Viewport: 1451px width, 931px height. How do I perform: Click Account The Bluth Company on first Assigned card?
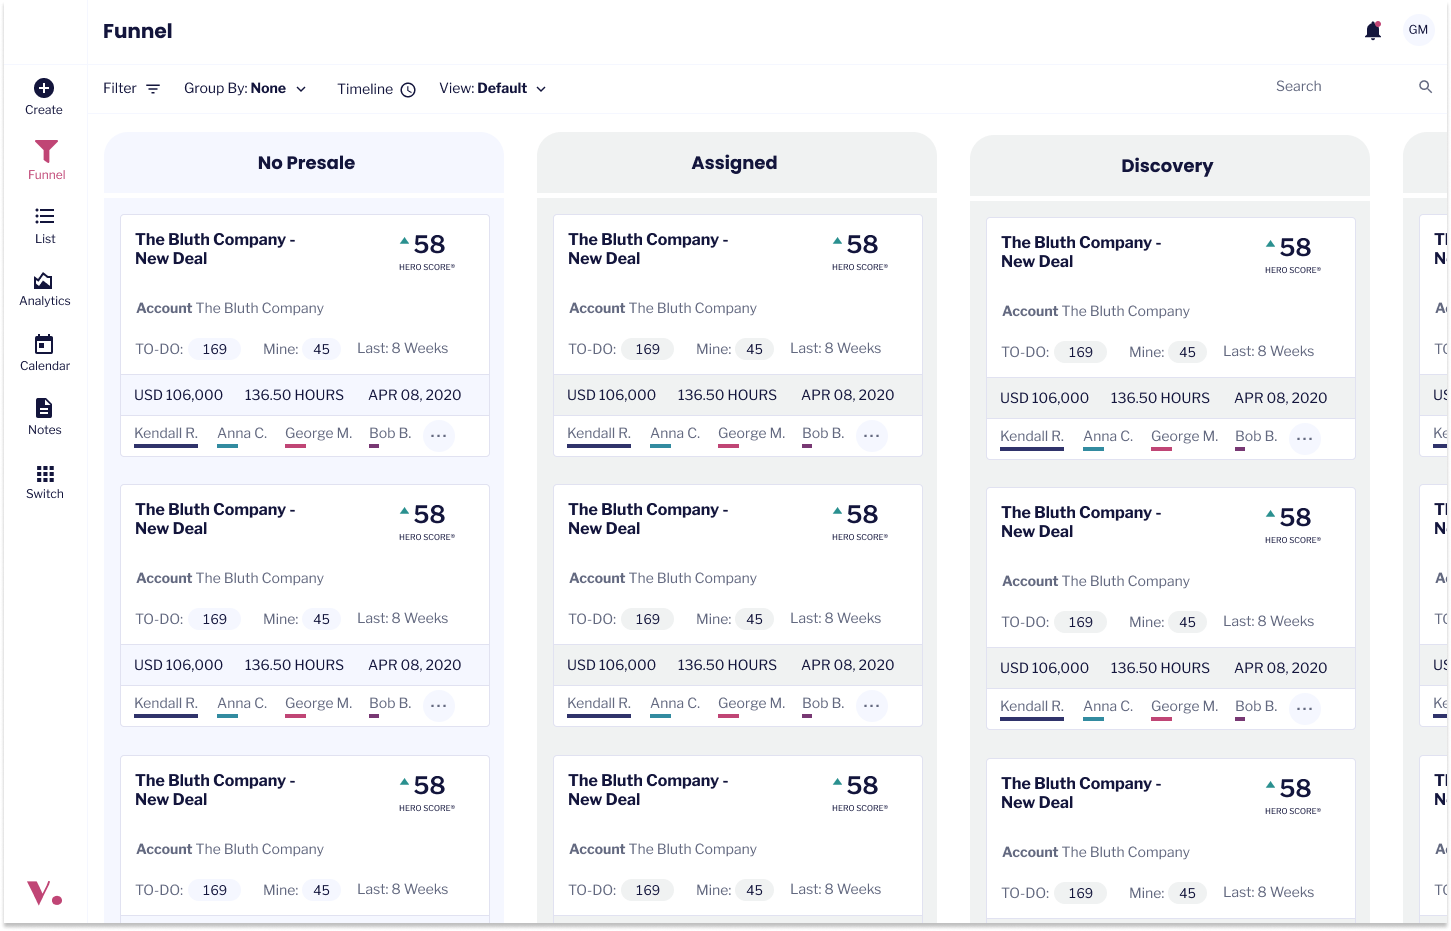point(663,308)
